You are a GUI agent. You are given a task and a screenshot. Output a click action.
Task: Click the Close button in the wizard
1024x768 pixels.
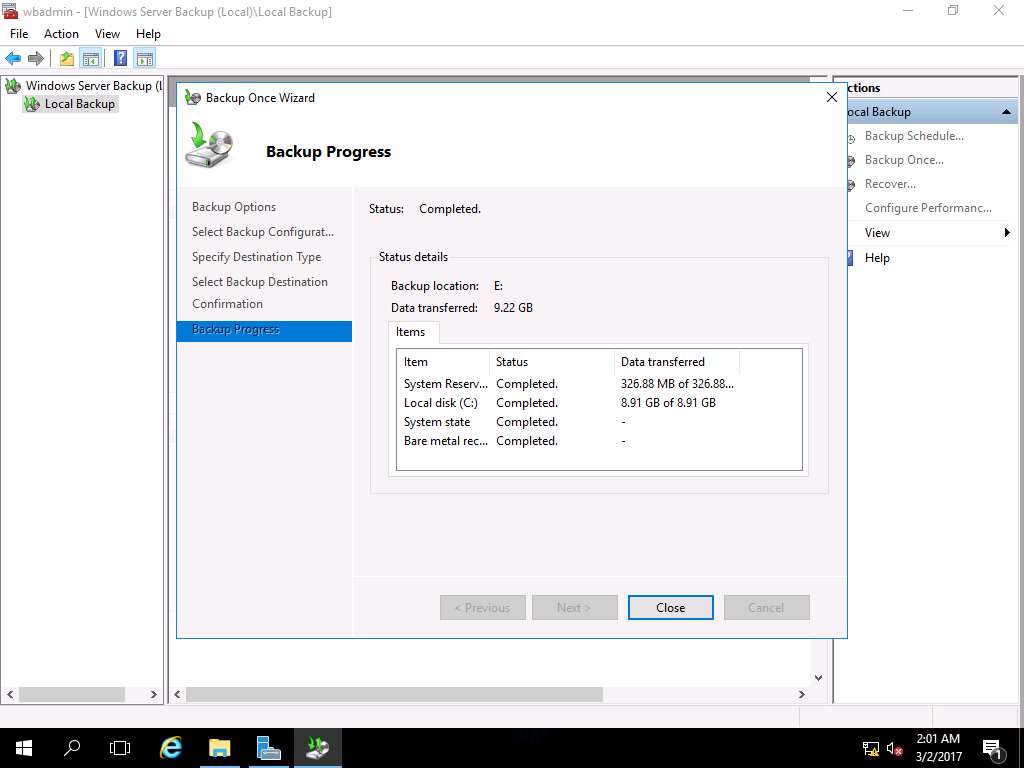(x=671, y=607)
